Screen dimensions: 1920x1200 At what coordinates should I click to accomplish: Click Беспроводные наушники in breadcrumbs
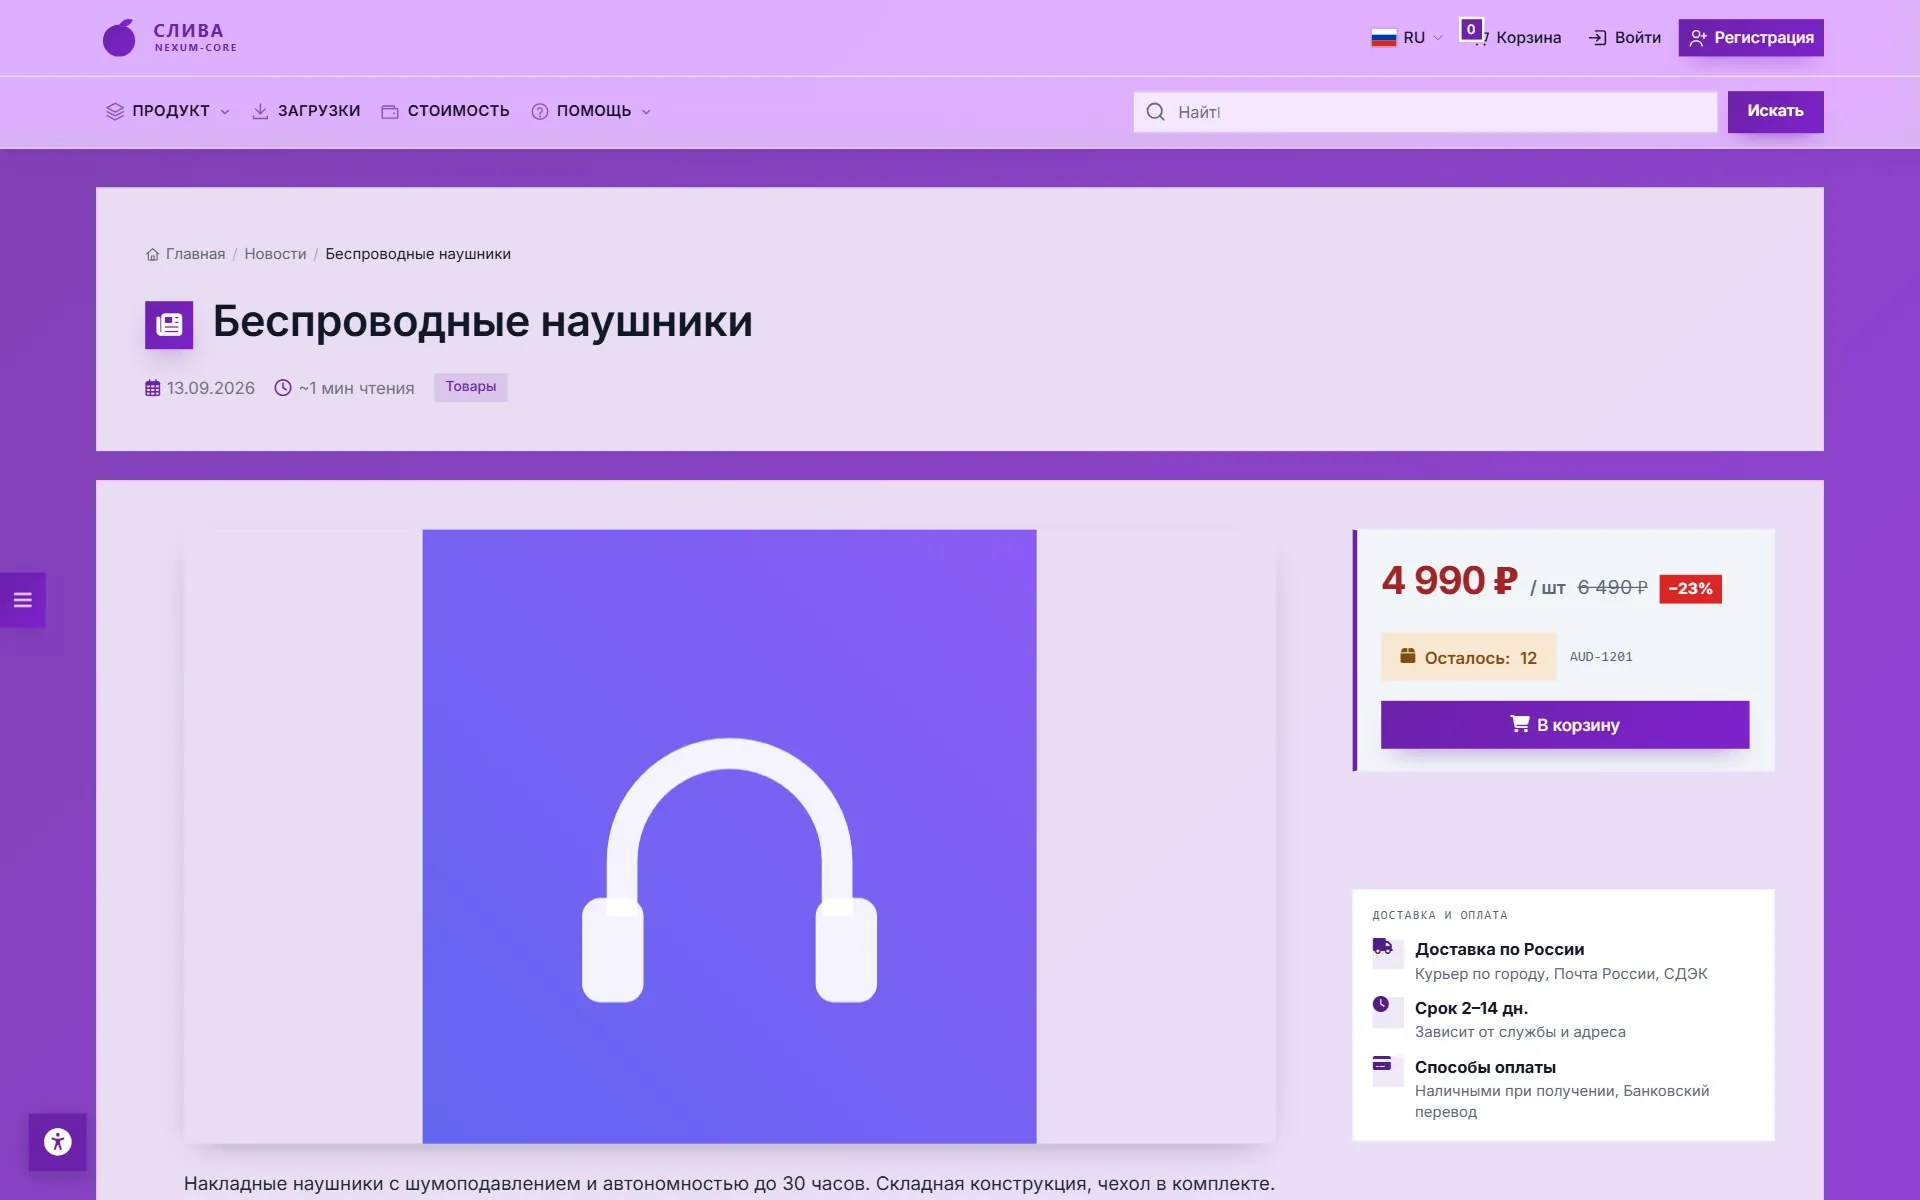pos(418,254)
